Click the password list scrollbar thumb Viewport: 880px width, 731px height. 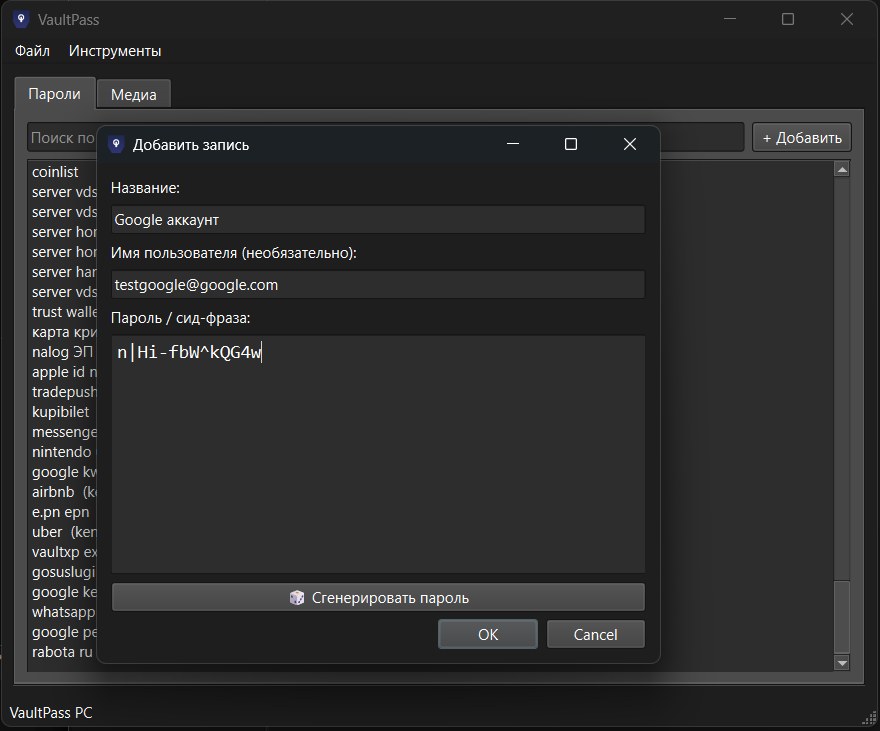tap(841, 617)
